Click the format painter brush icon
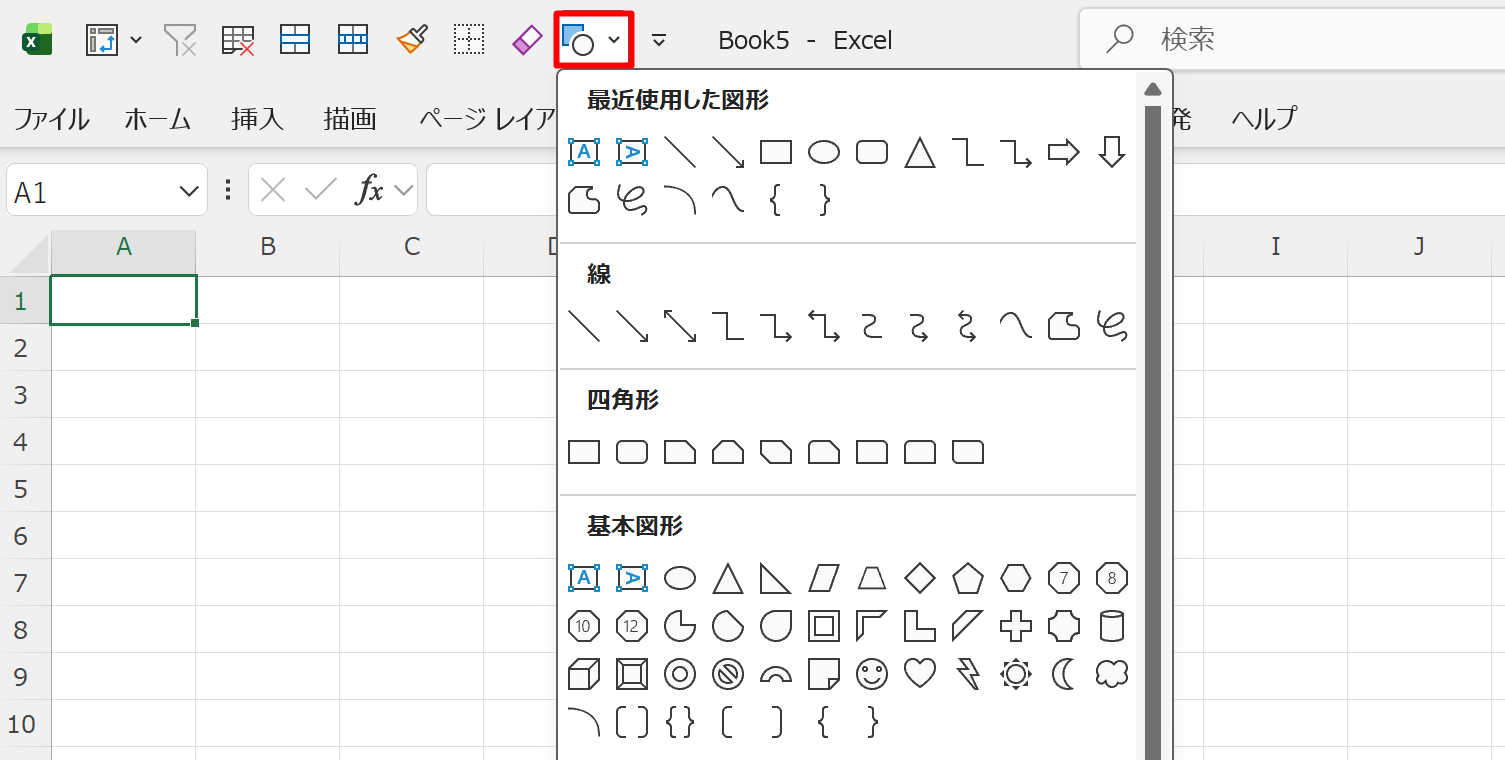Screen dimensions: 1505x760 412,40
